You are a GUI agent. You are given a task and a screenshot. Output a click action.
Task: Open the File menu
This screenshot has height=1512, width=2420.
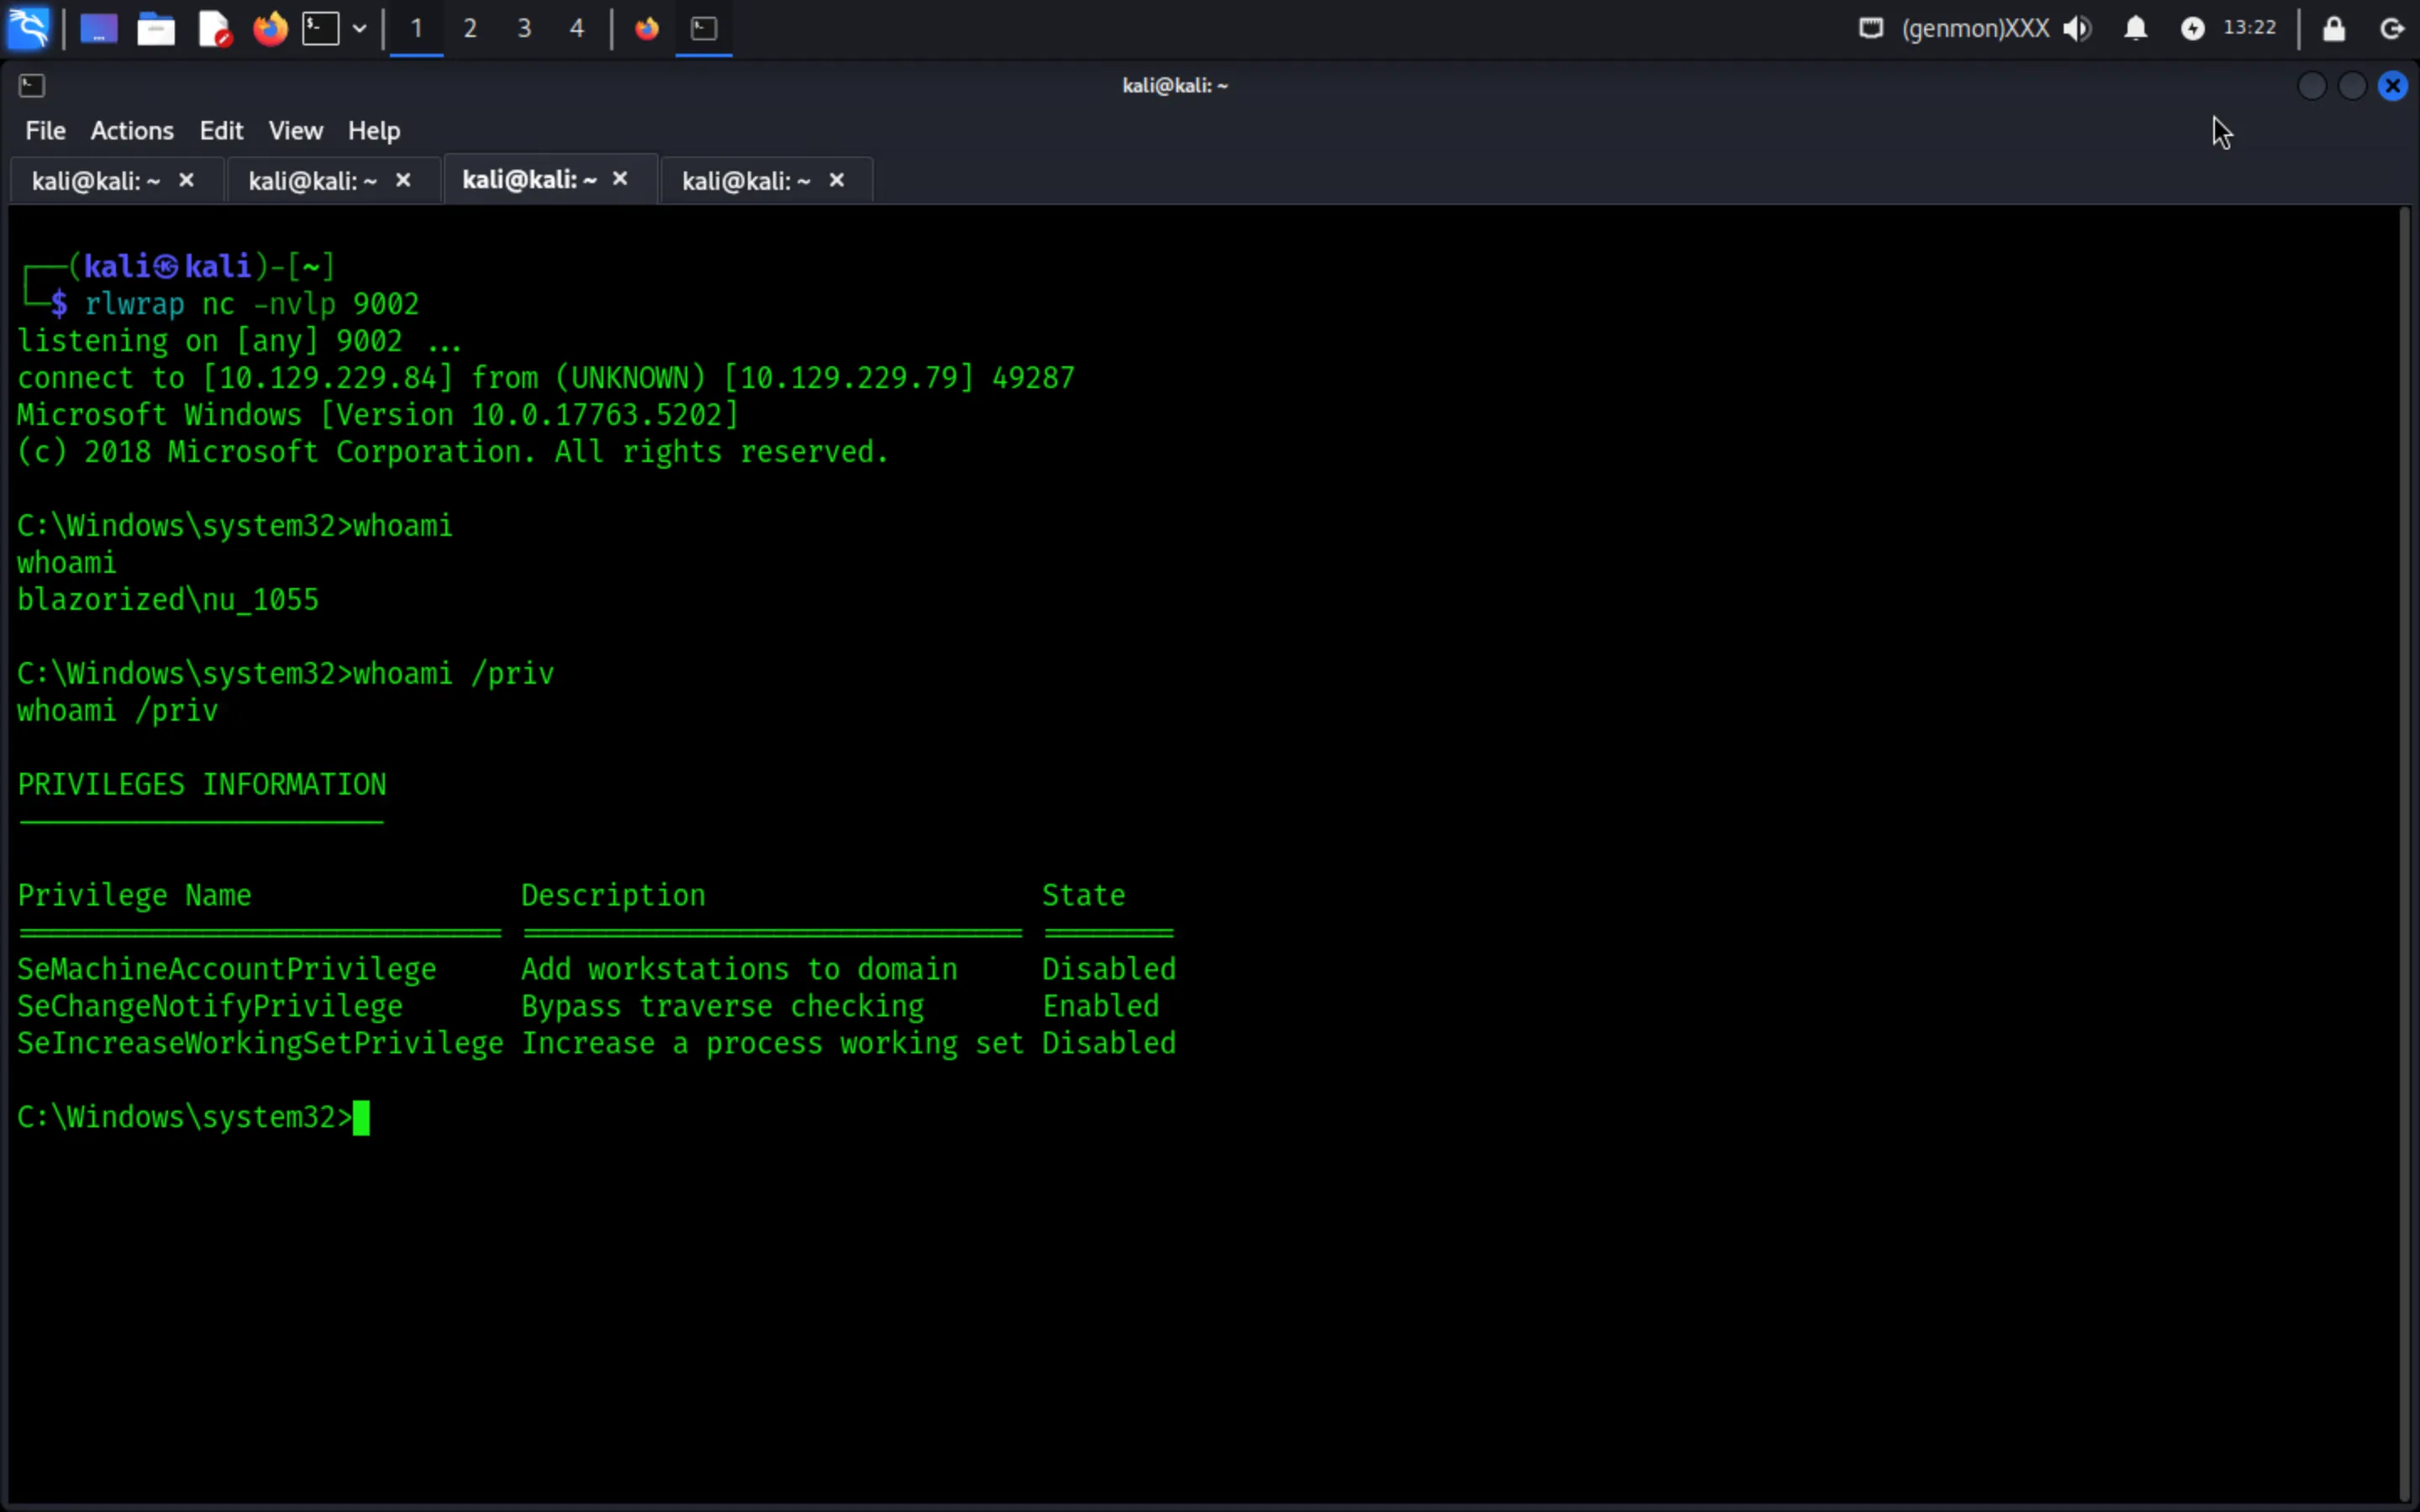tap(45, 131)
